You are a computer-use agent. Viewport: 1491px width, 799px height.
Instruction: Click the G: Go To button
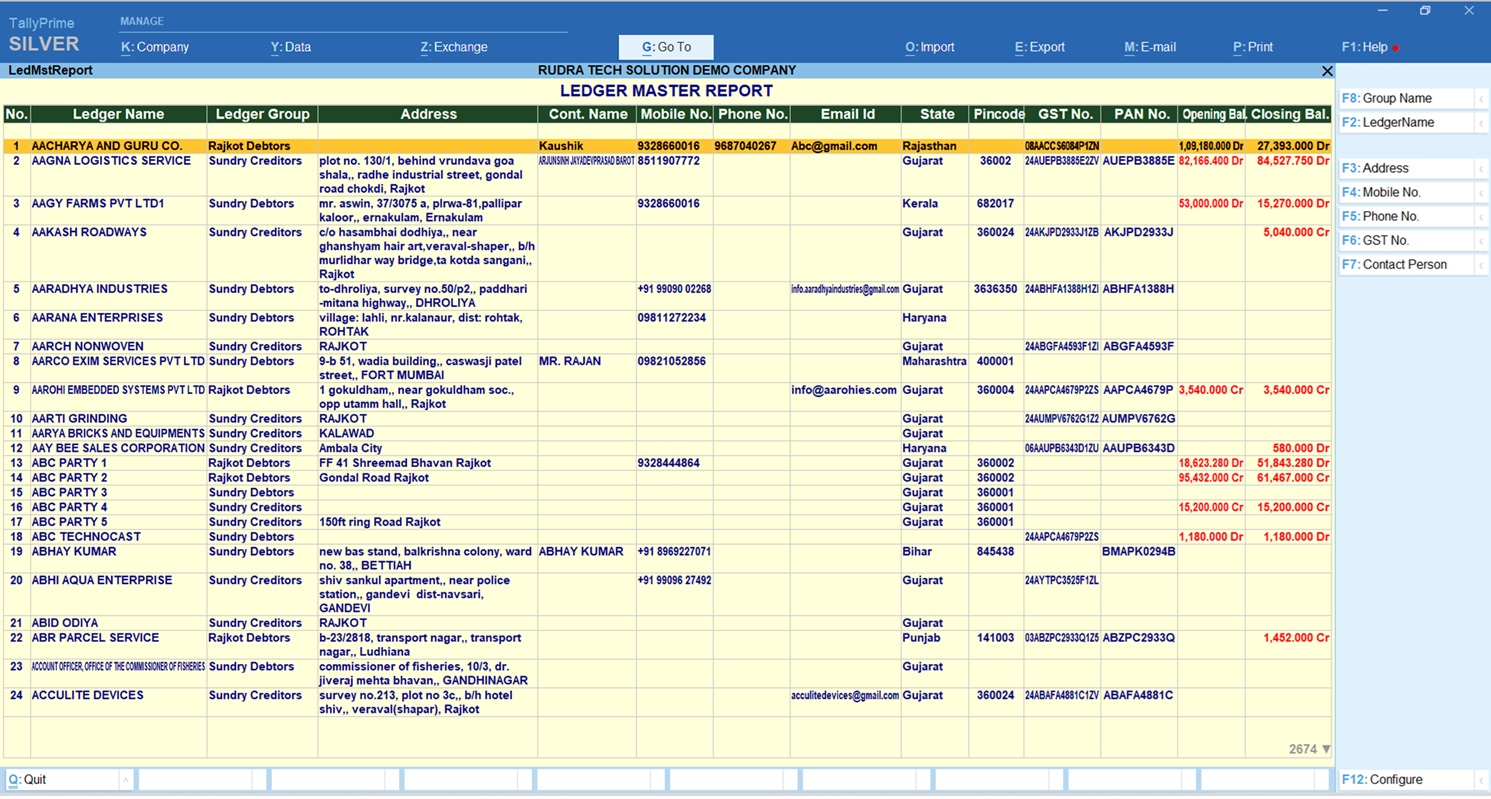pyautogui.click(x=666, y=47)
